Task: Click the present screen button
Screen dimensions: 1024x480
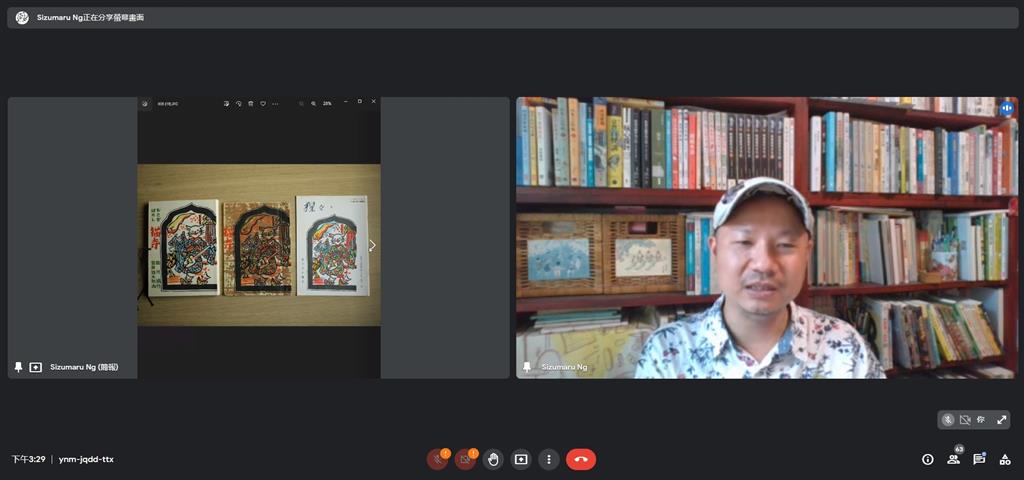Action: [521, 459]
